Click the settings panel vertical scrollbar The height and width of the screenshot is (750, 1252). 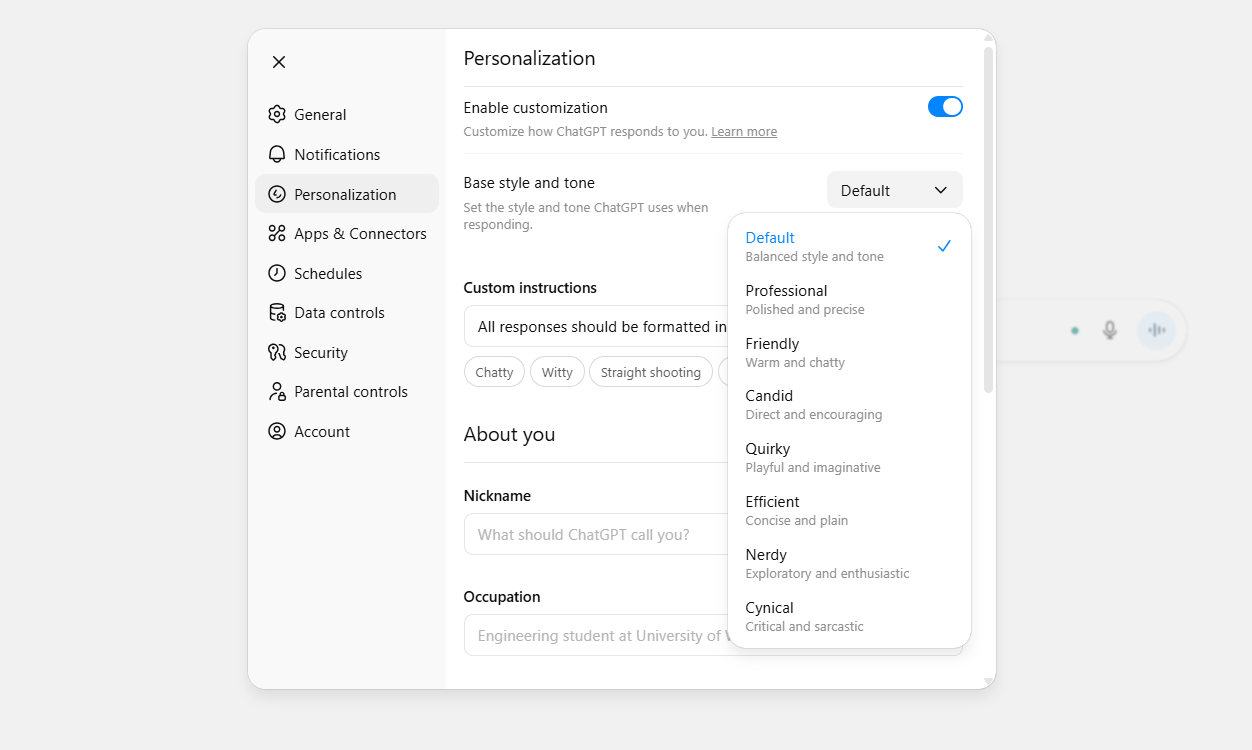click(989, 219)
